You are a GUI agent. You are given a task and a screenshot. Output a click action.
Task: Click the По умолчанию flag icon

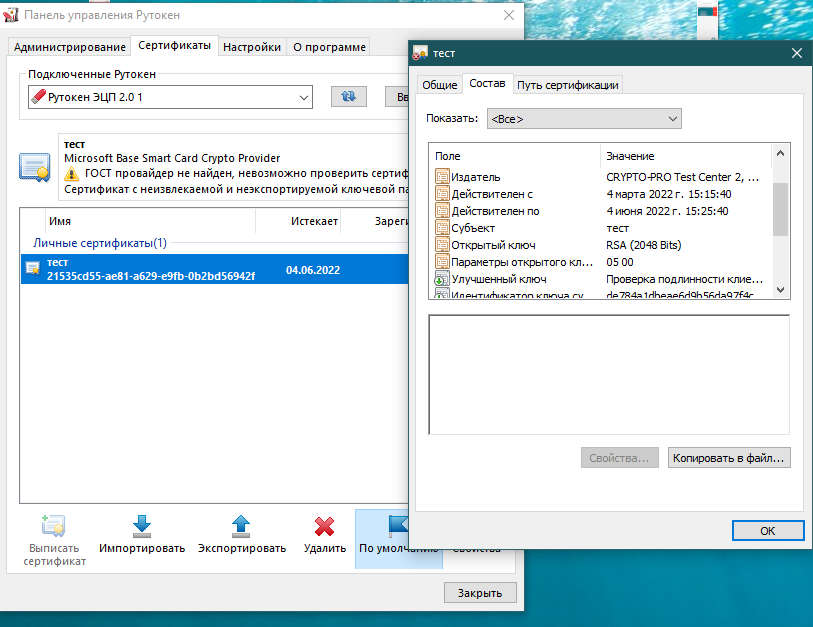pos(398,526)
